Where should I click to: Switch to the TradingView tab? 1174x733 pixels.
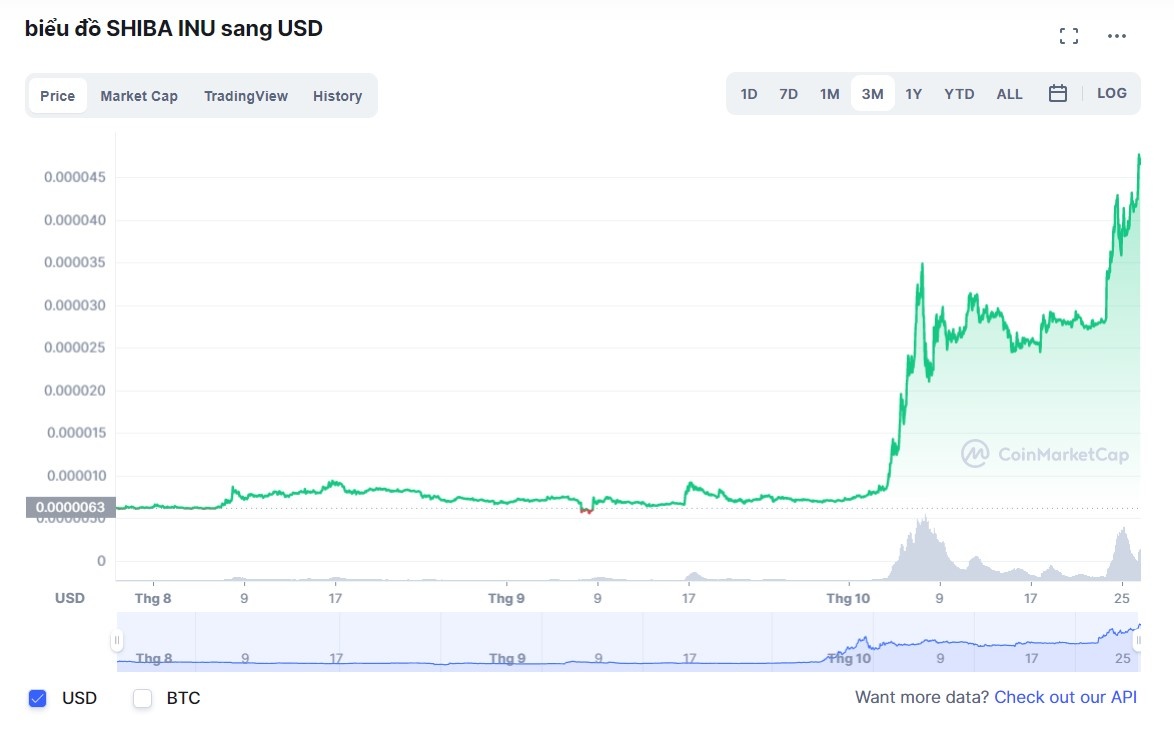(246, 96)
